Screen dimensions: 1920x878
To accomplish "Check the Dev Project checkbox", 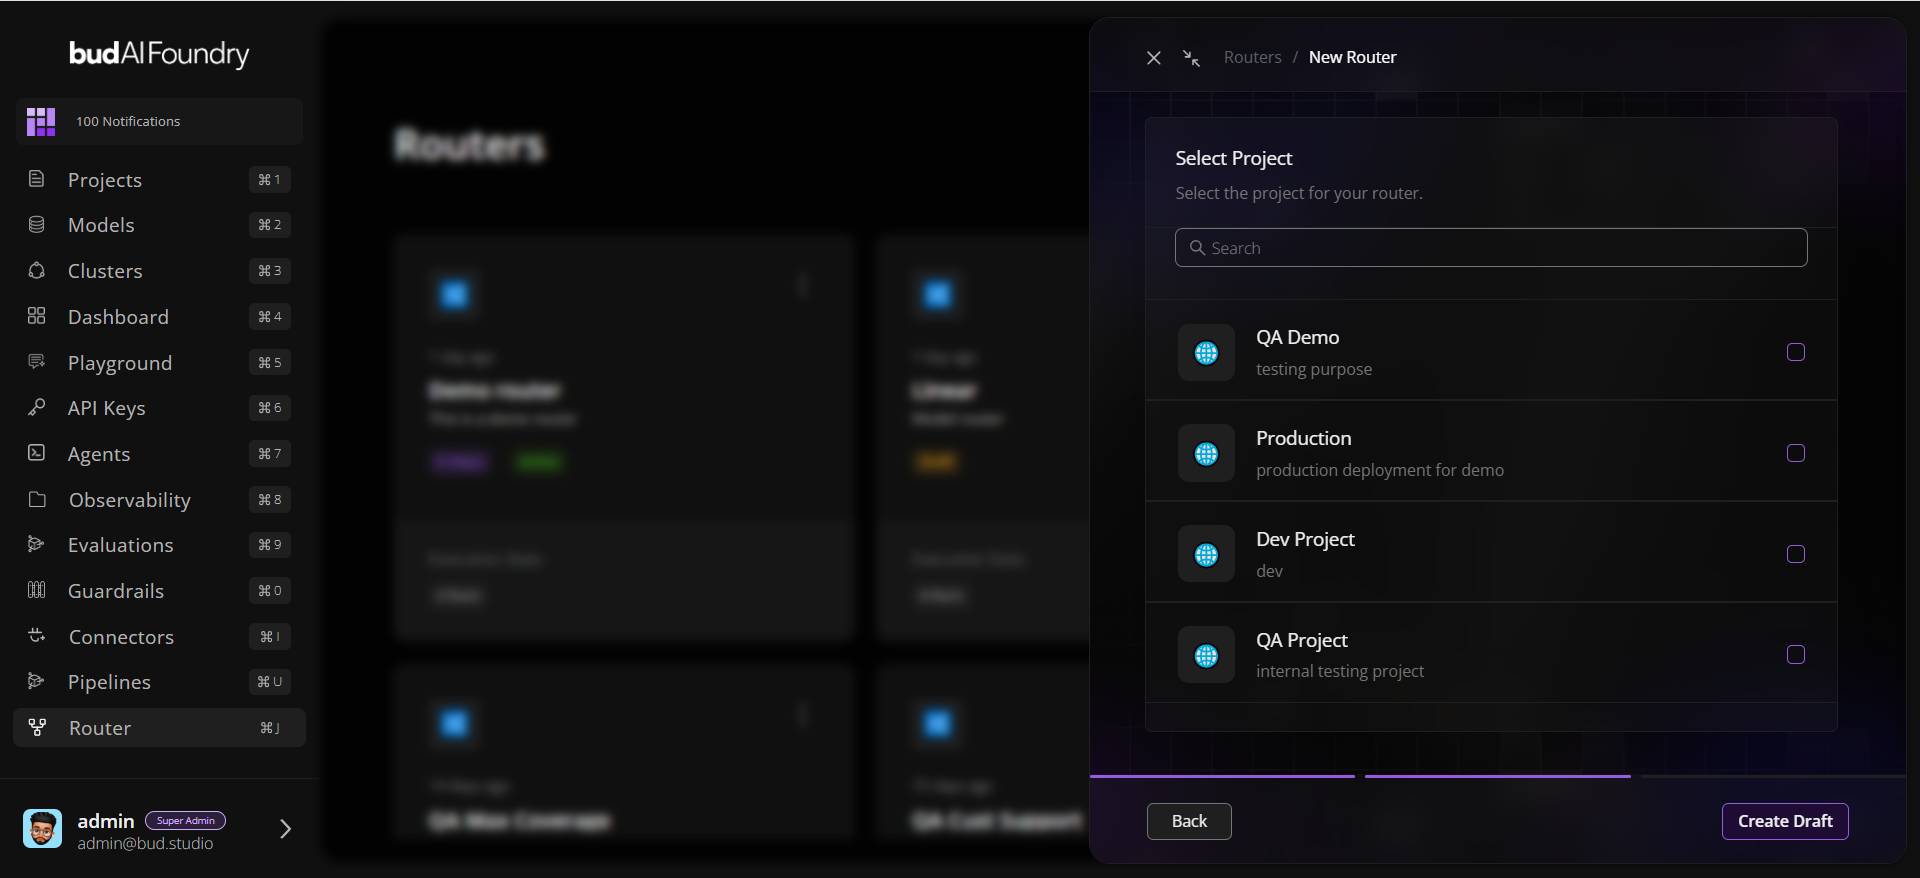I will 1796,554.
